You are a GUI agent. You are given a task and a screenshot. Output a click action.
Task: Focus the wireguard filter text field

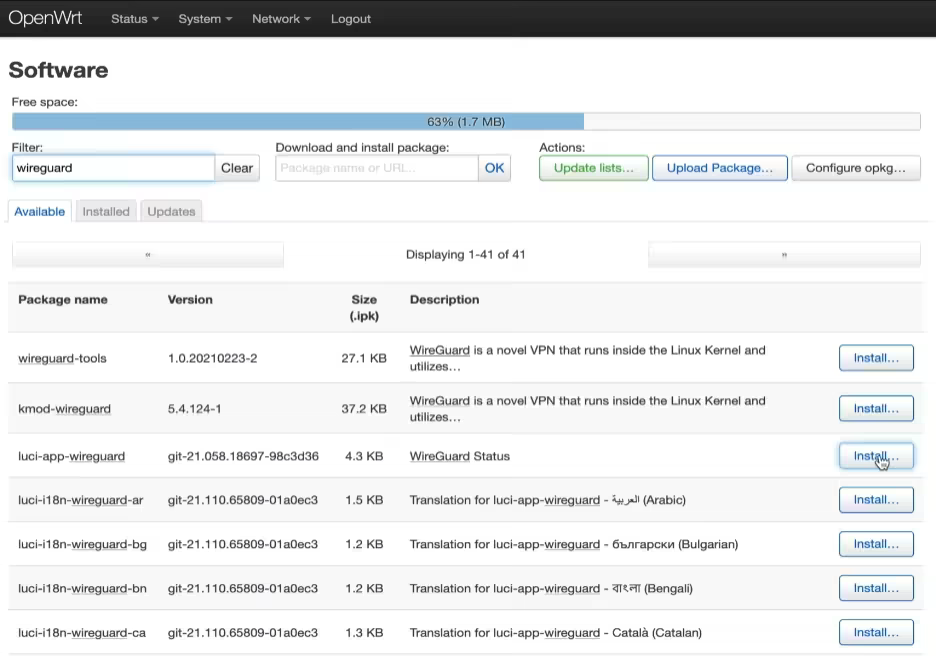tap(113, 168)
